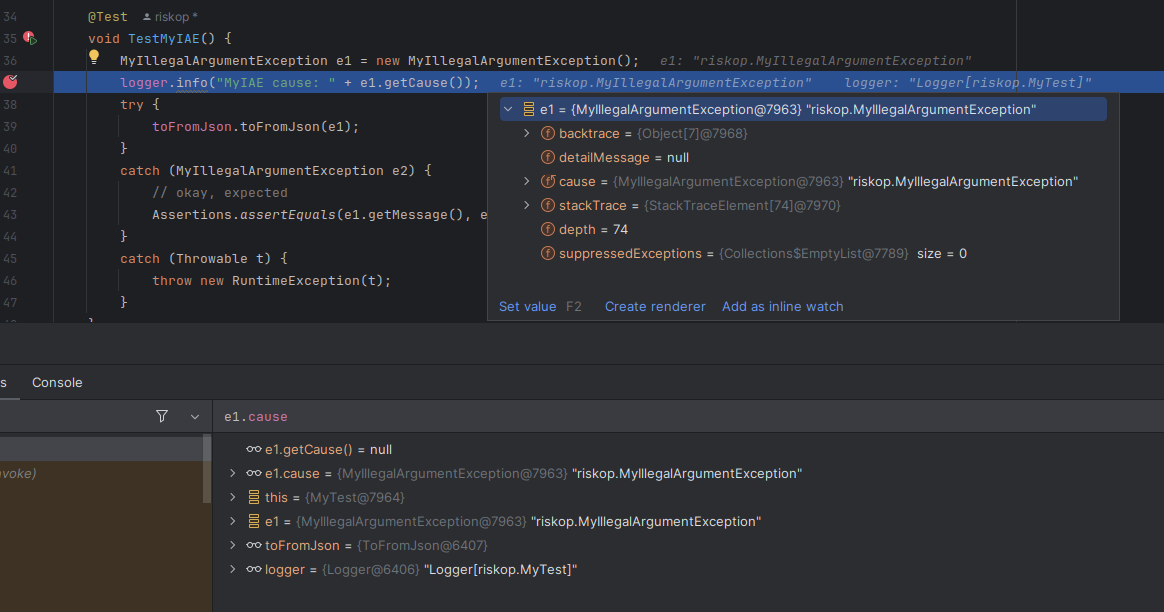The width and height of the screenshot is (1164, 612).
Task: Click the filter funnel icon in frames panel
Action: click(x=162, y=417)
